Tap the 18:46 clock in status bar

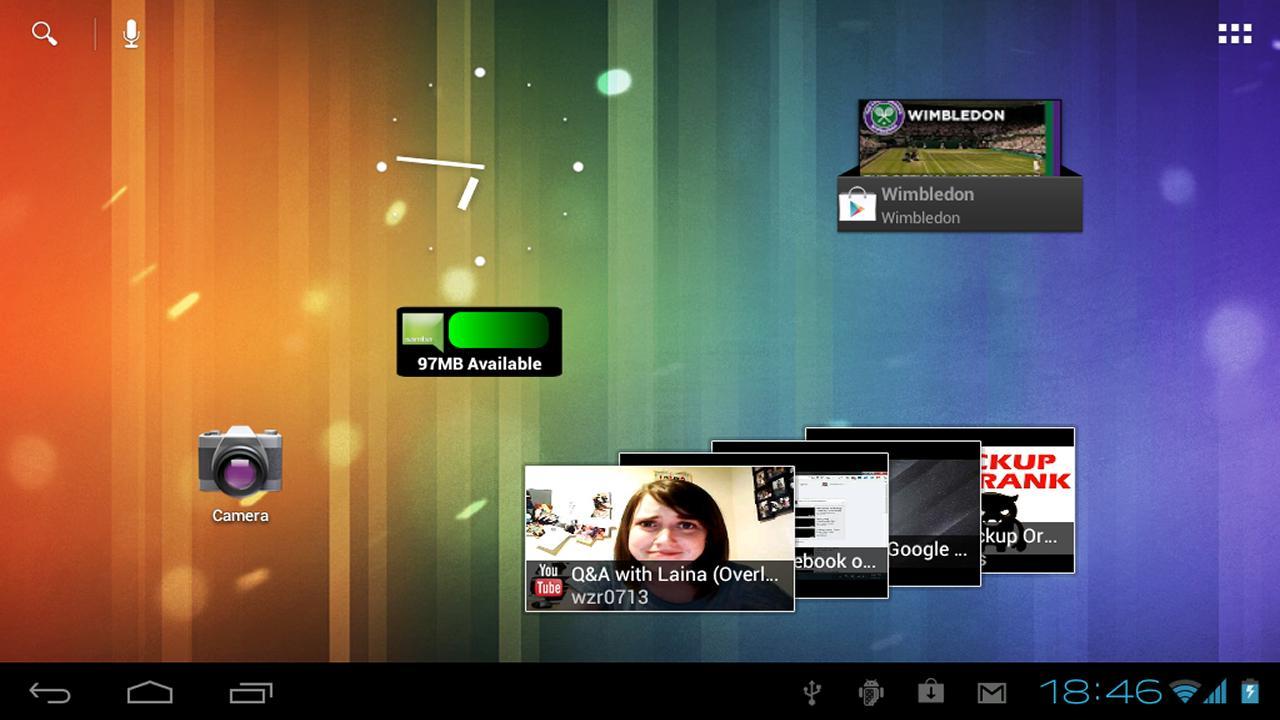[x=1101, y=691]
